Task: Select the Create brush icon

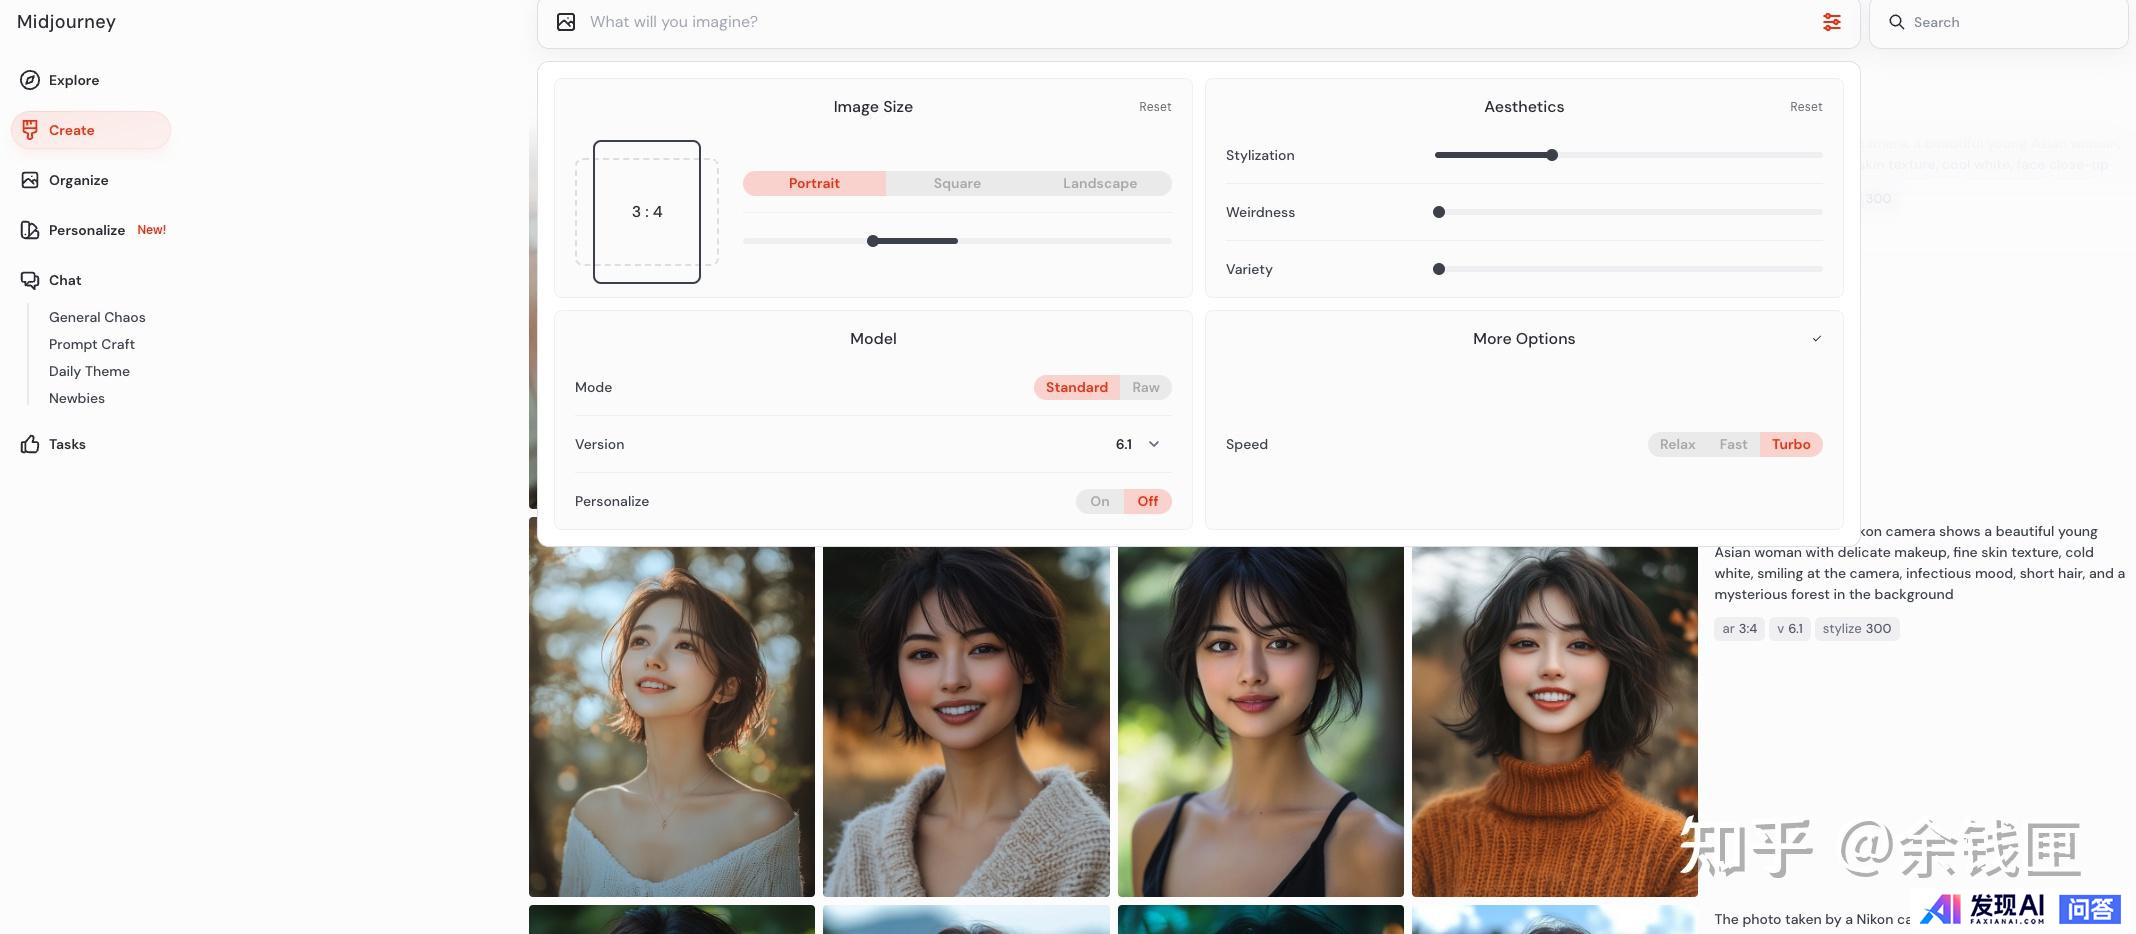Action: (30, 130)
